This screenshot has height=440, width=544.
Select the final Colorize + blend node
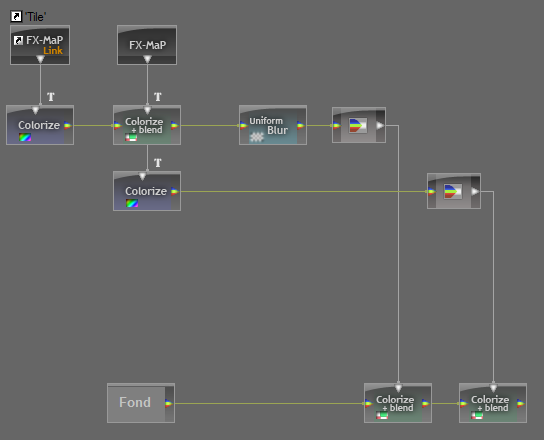[x=493, y=403]
